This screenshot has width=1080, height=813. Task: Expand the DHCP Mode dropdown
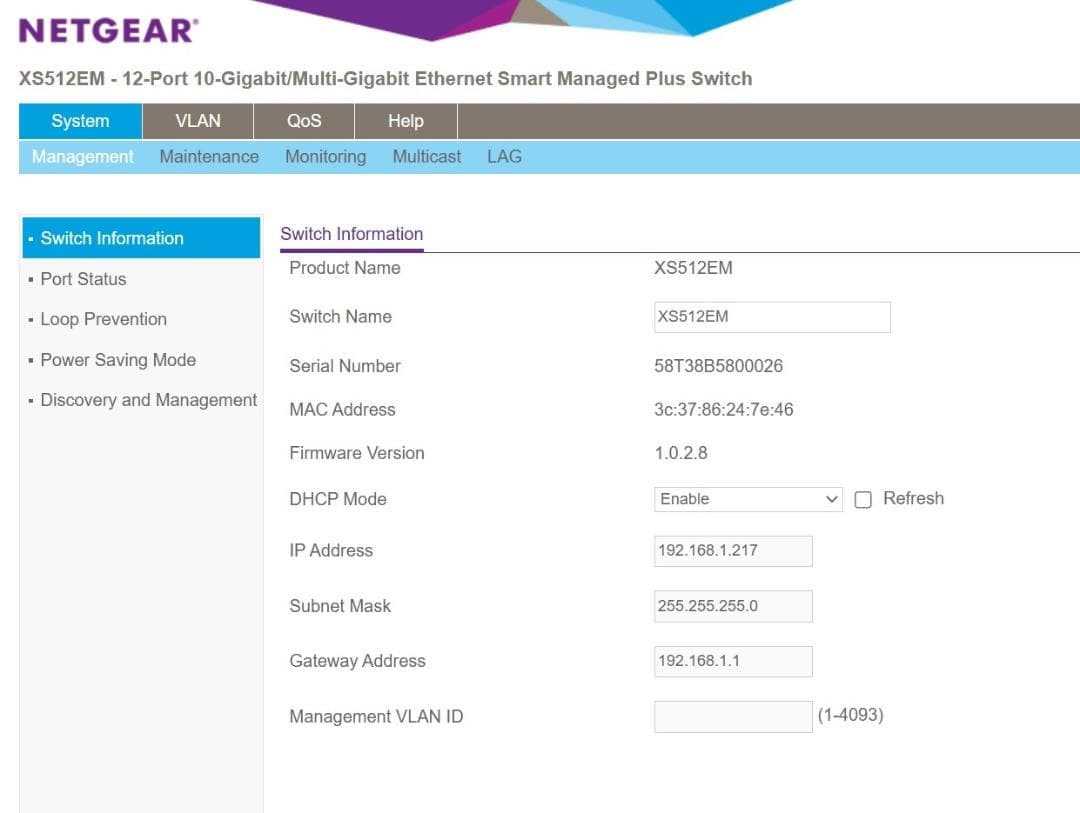click(x=748, y=499)
